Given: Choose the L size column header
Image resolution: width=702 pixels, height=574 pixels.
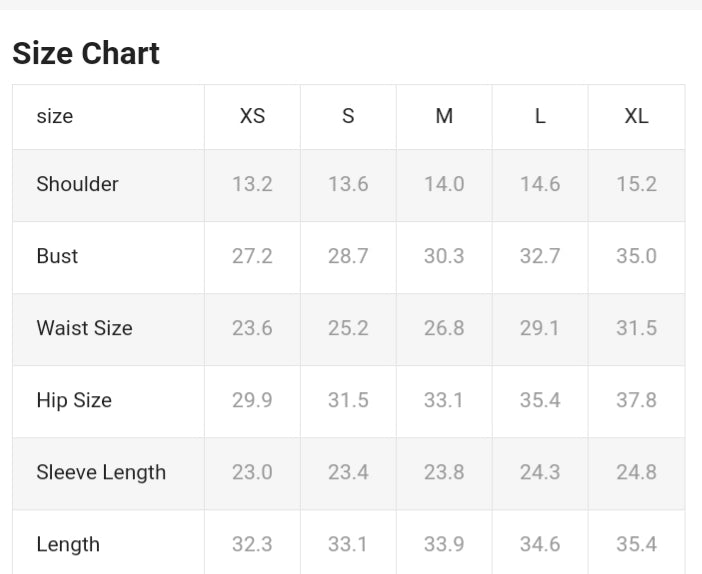Looking at the screenshot, I should pos(540,116).
